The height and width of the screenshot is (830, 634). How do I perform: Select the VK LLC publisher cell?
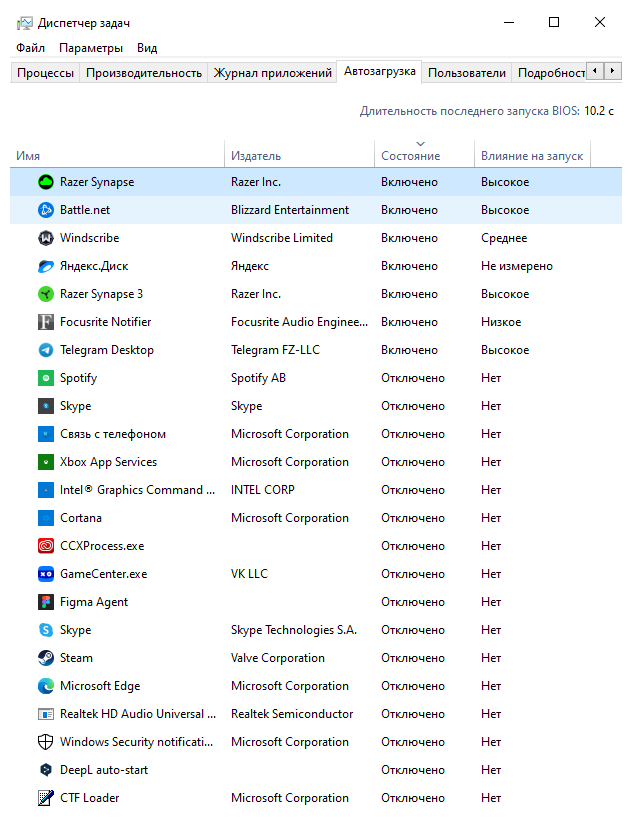click(x=249, y=574)
